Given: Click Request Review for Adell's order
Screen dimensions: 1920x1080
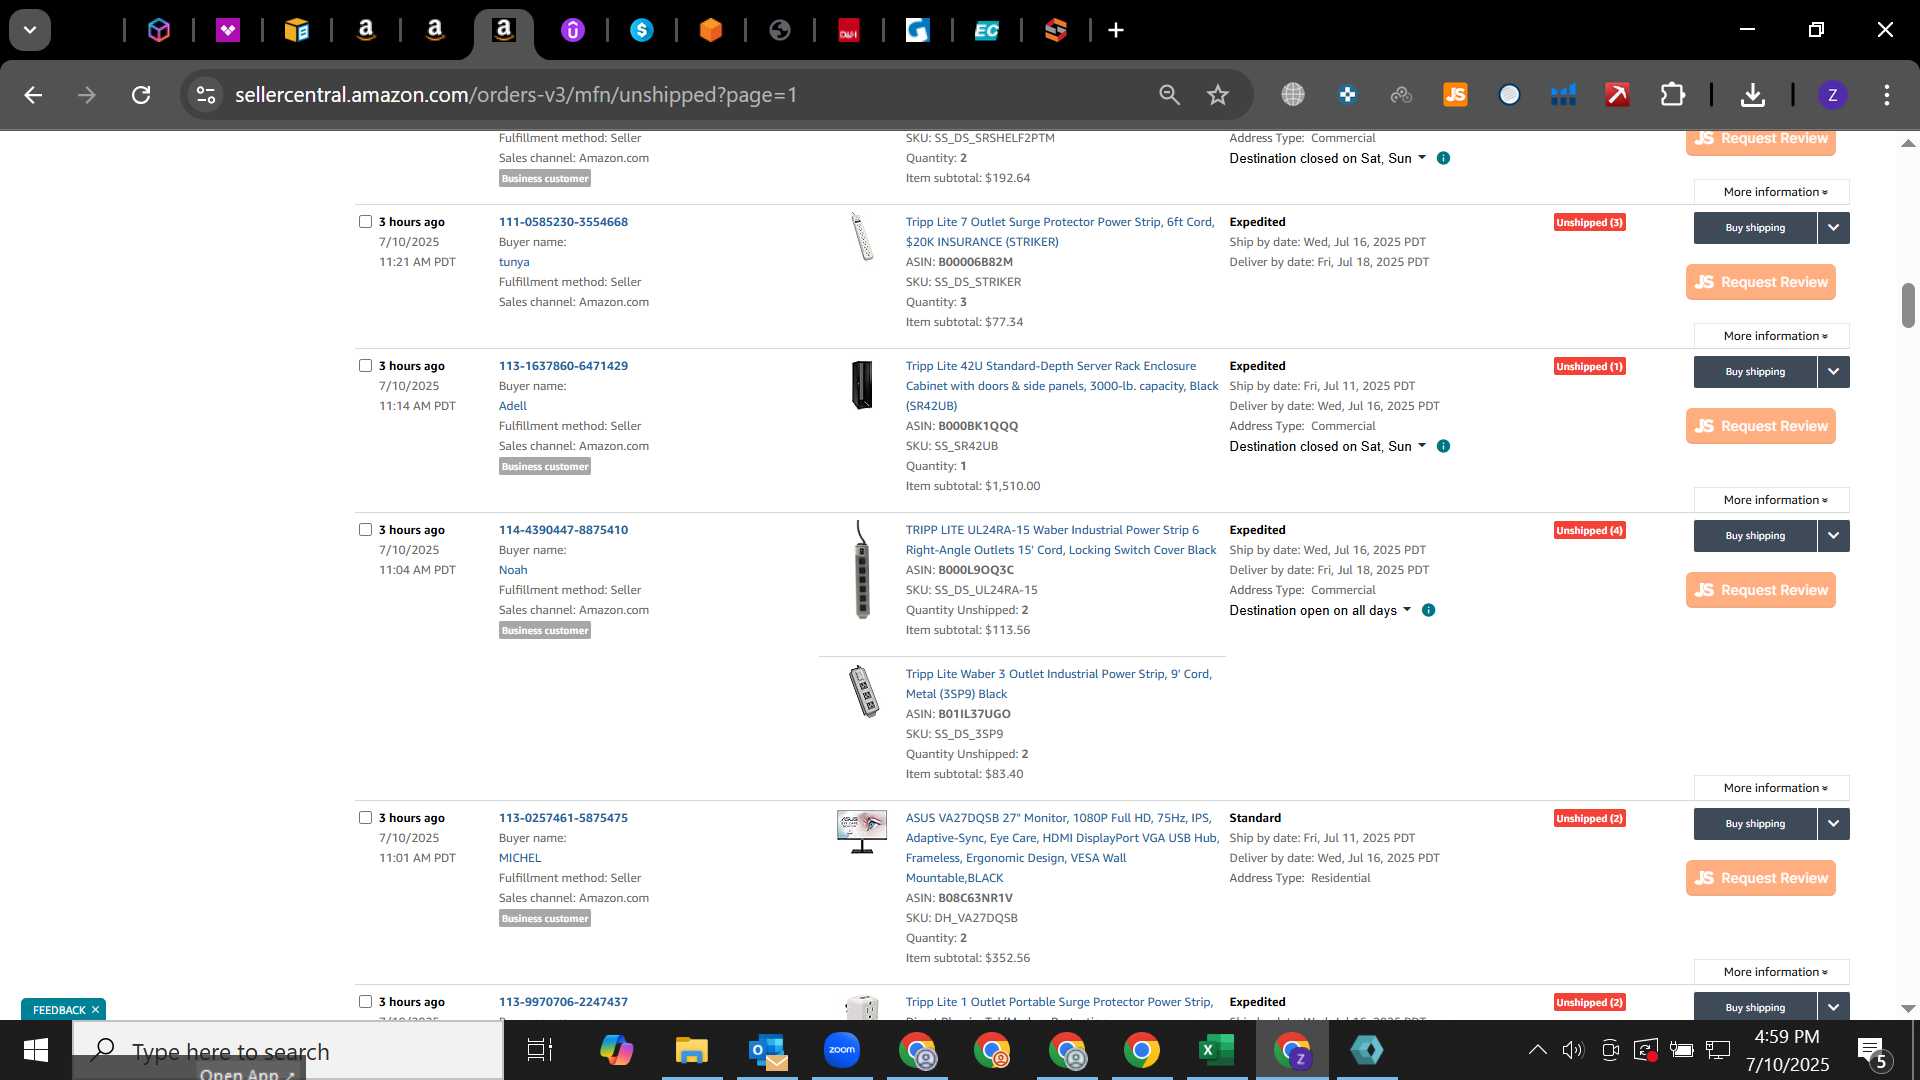Looking at the screenshot, I should pos(1761,426).
